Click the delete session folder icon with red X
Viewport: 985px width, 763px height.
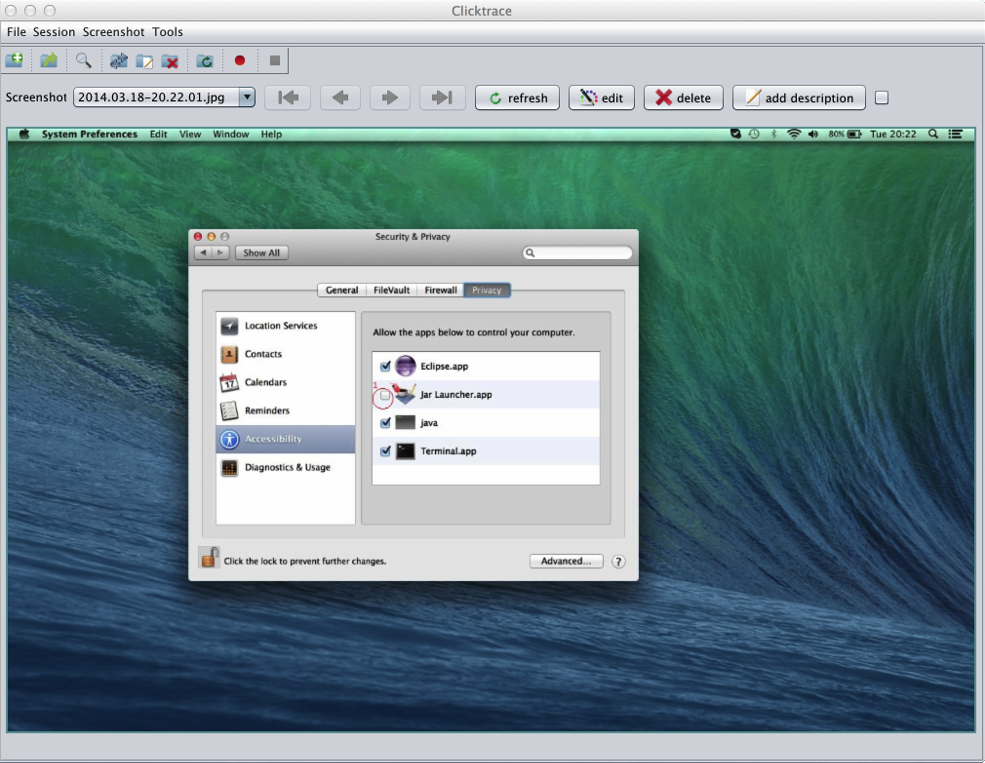170,60
